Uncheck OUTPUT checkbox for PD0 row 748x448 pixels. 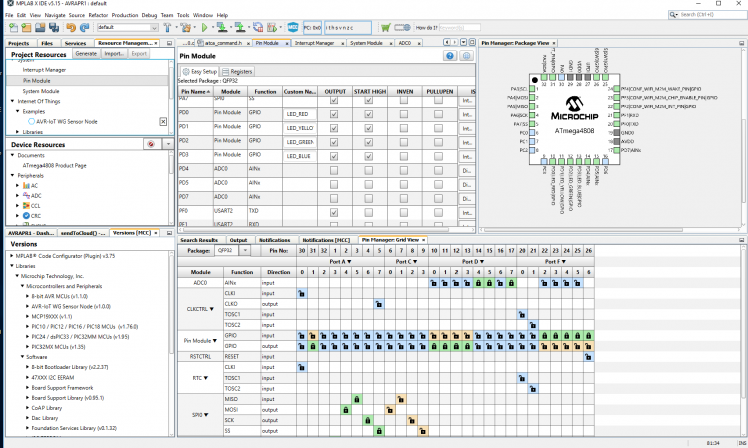[334, 114]
